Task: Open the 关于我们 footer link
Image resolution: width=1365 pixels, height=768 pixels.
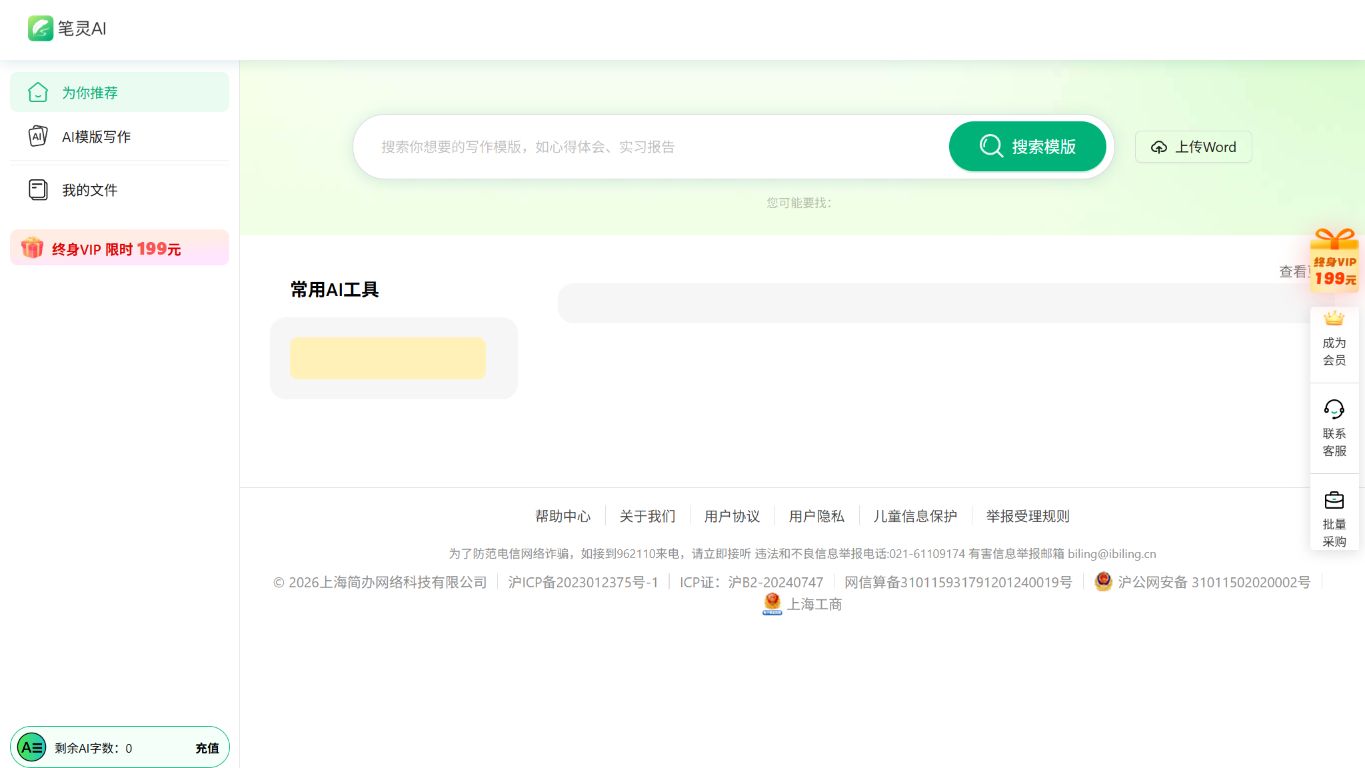Action: coord(647,516)
